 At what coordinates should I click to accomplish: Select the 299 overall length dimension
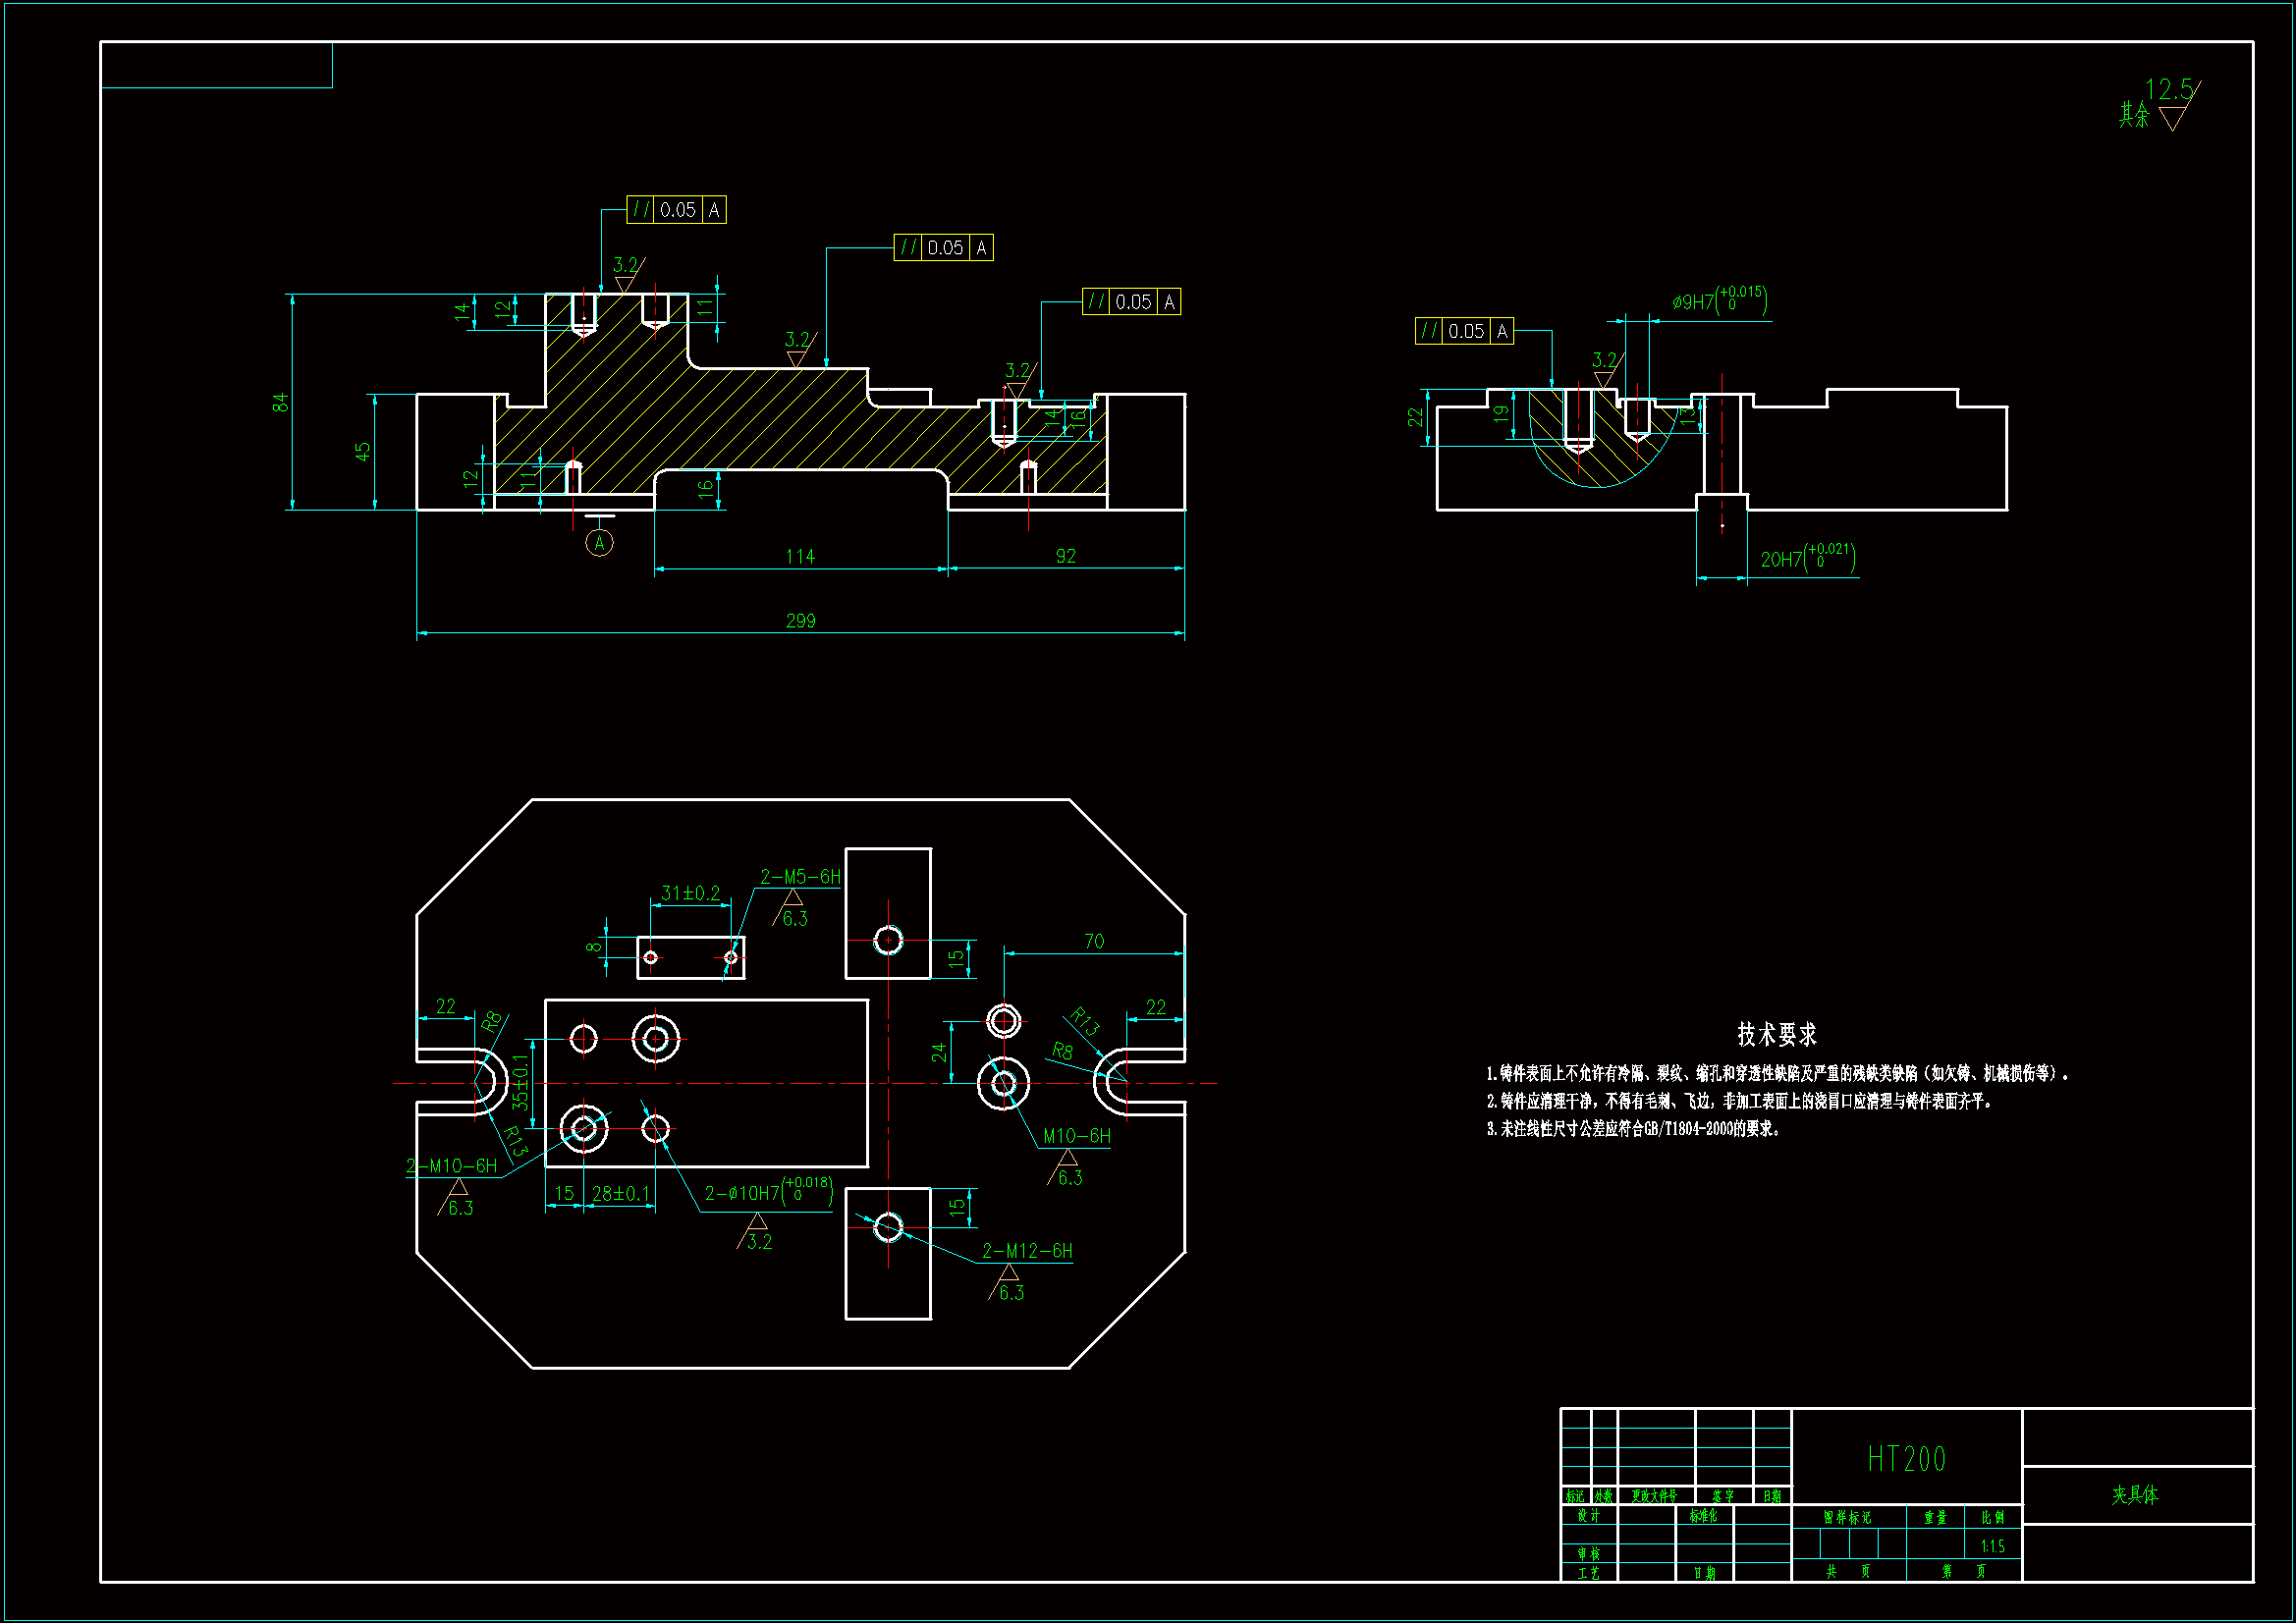tap(800, 621)
